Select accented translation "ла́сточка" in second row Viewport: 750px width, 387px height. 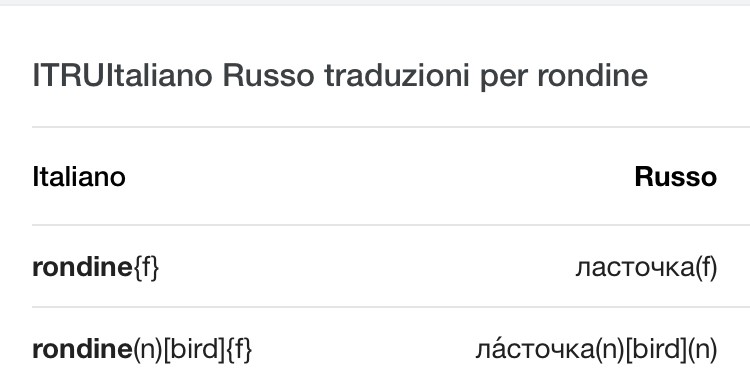tap(535, 349)
